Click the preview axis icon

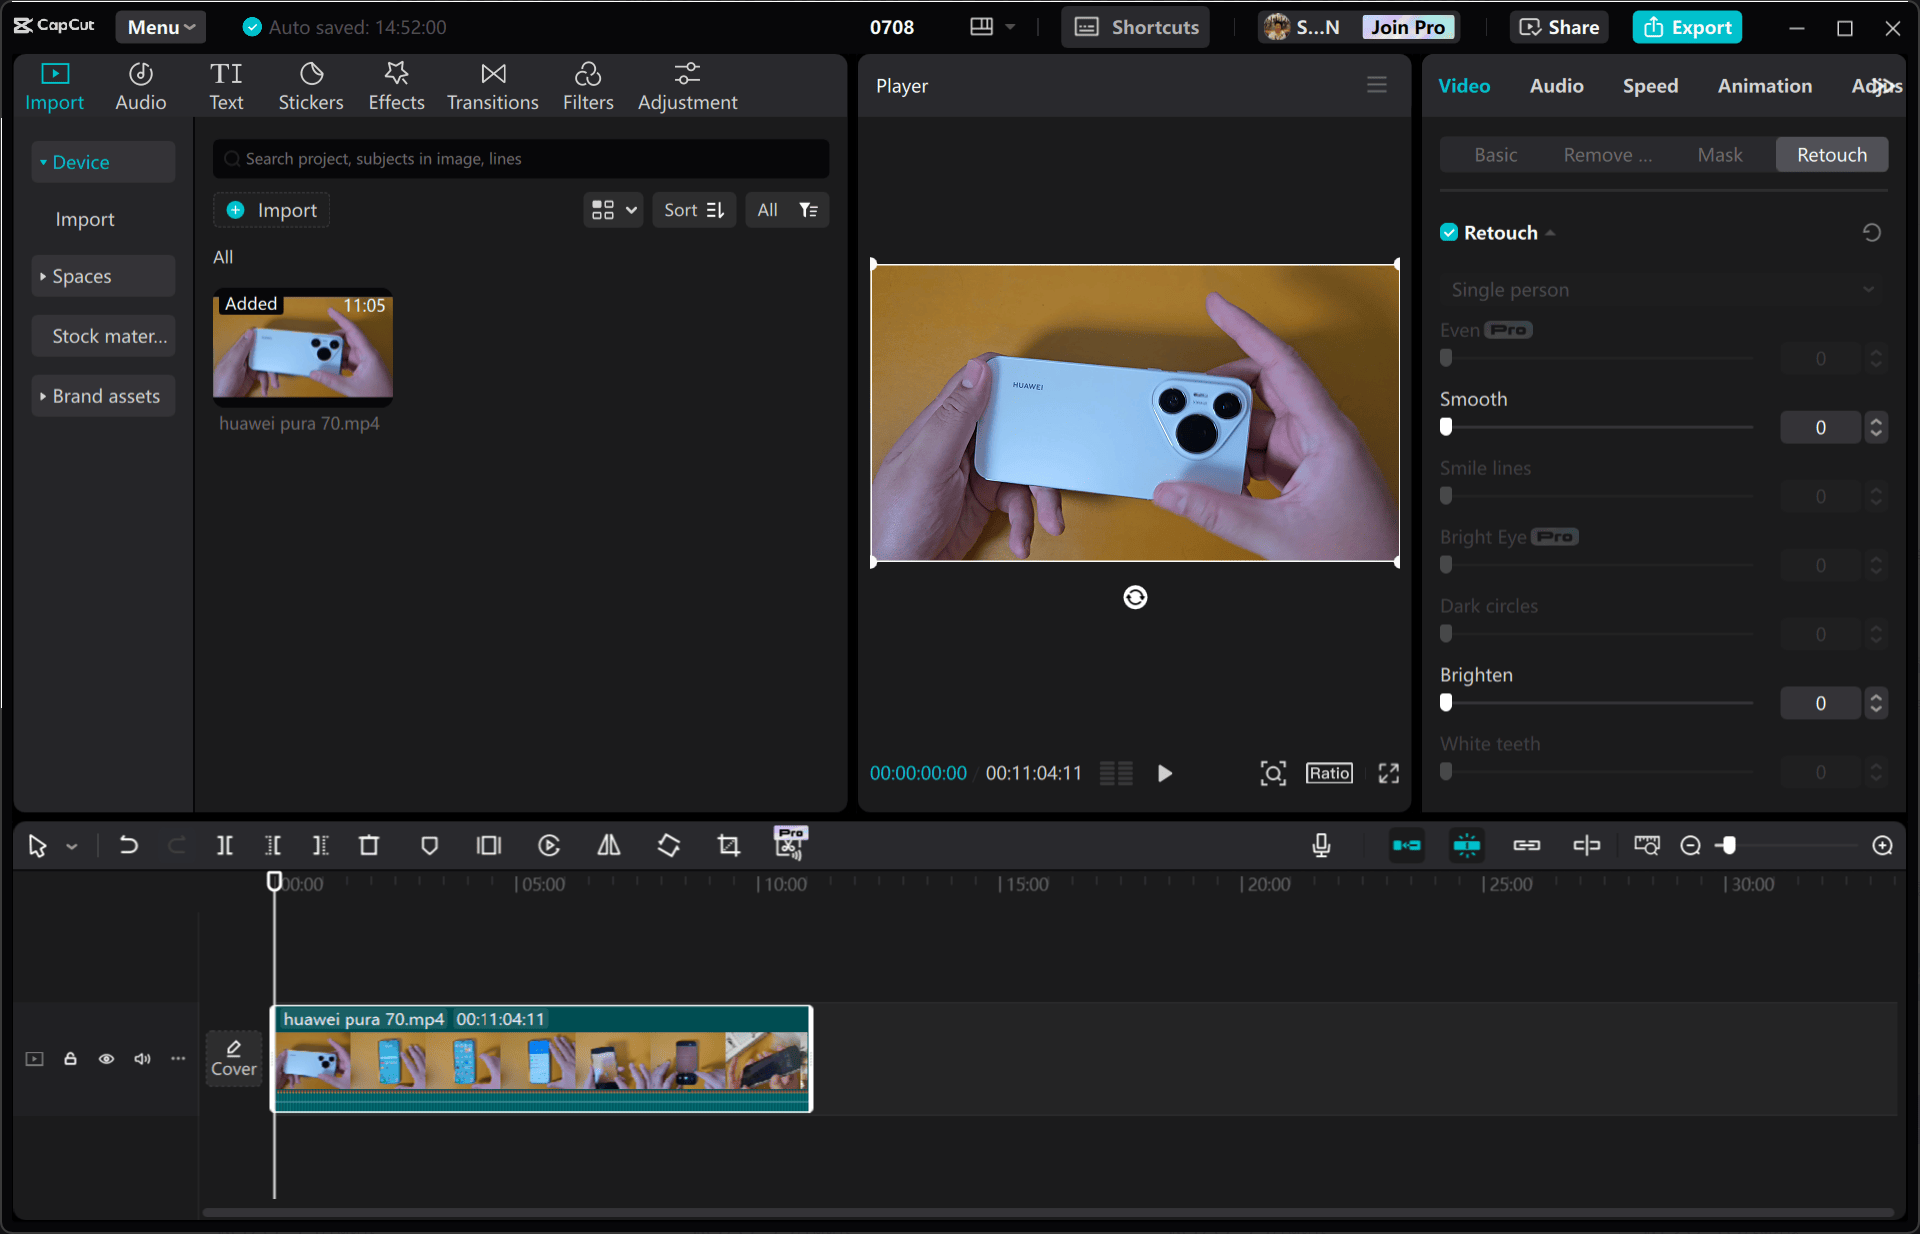[x=1587, y=846]
